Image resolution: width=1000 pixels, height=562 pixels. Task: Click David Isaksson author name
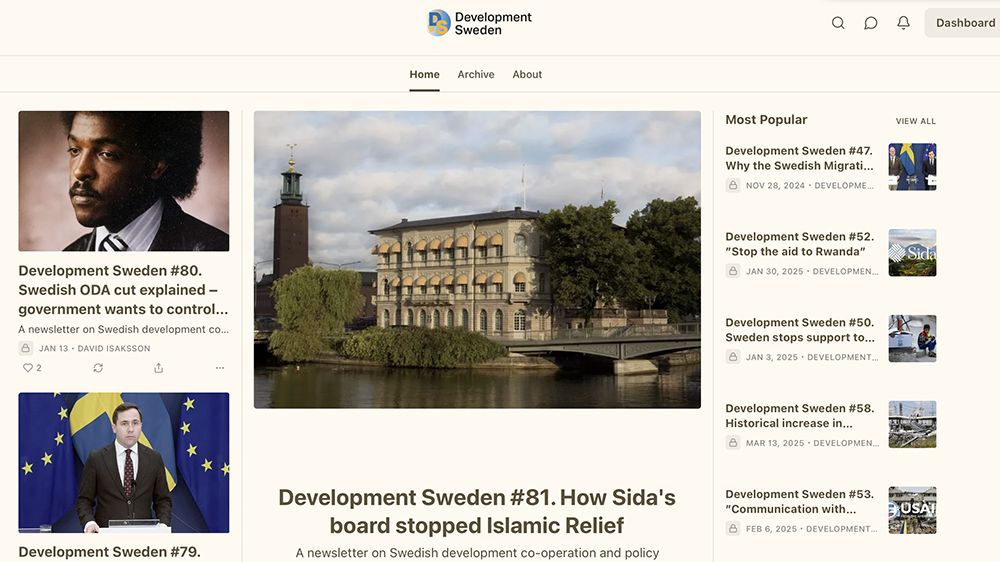click(x=128, y=349)
